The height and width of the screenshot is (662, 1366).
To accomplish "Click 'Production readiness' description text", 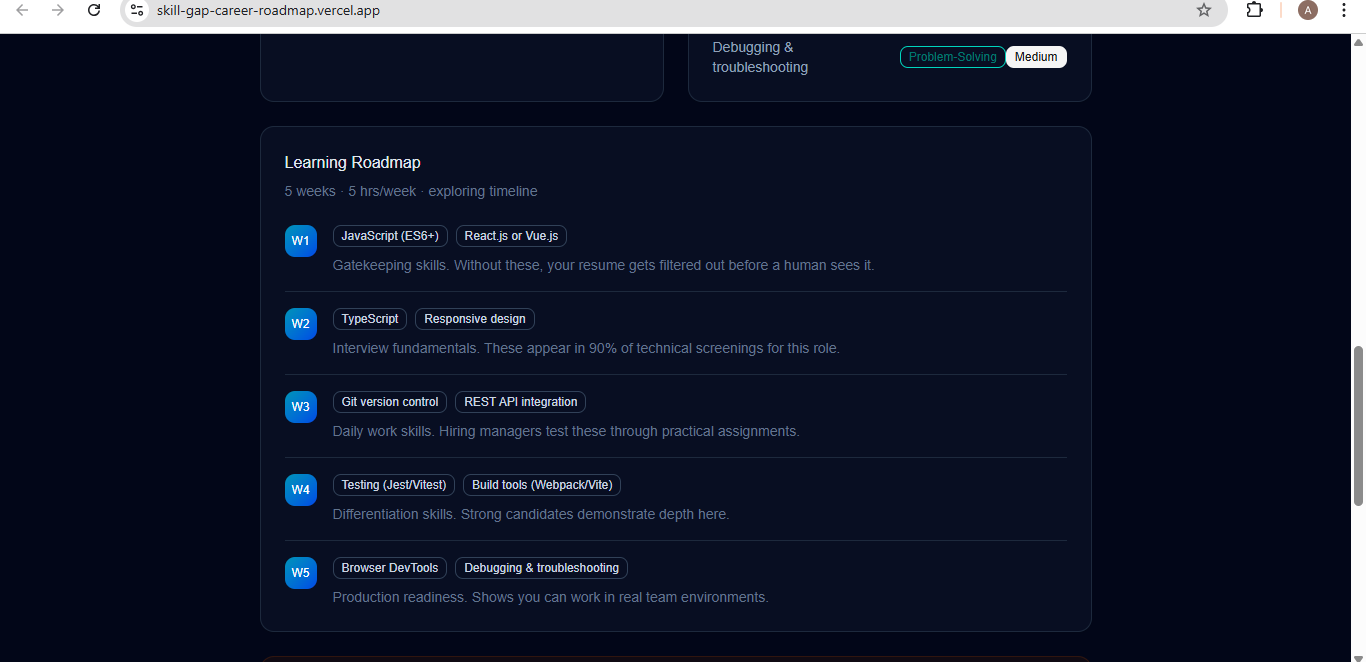I will coord(550,597).
